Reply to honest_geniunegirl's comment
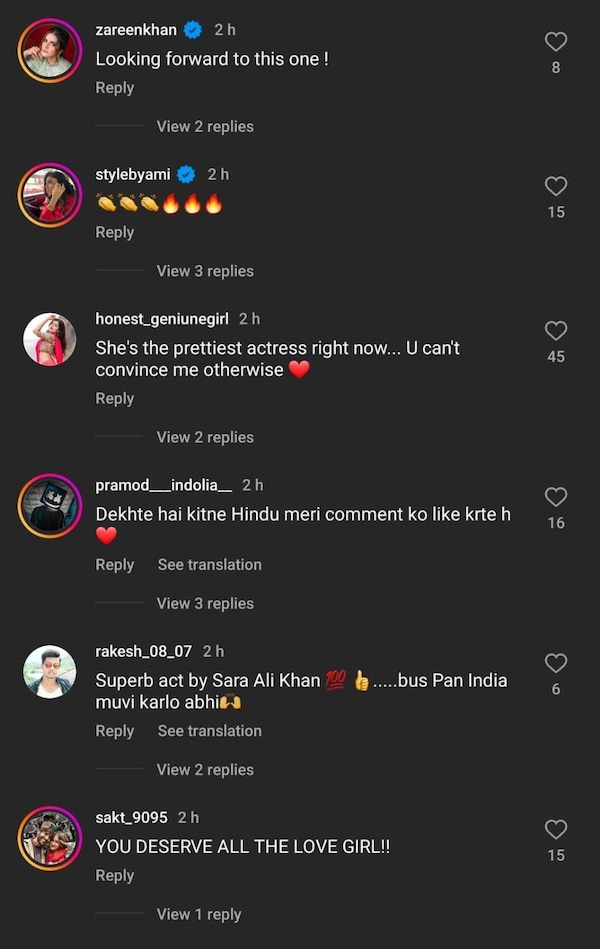The width and height of the screenshot is (600, 949). point(114,398)
